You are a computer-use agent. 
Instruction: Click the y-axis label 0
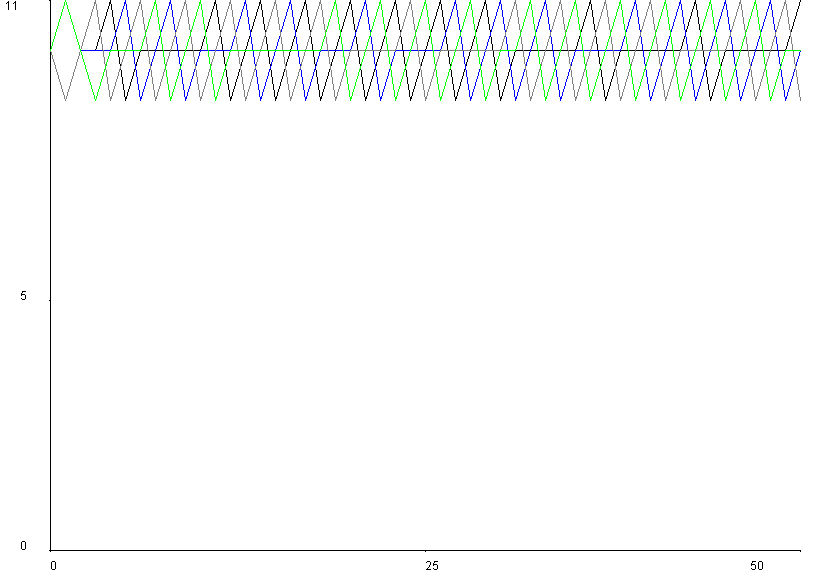[x=23, y=546]
